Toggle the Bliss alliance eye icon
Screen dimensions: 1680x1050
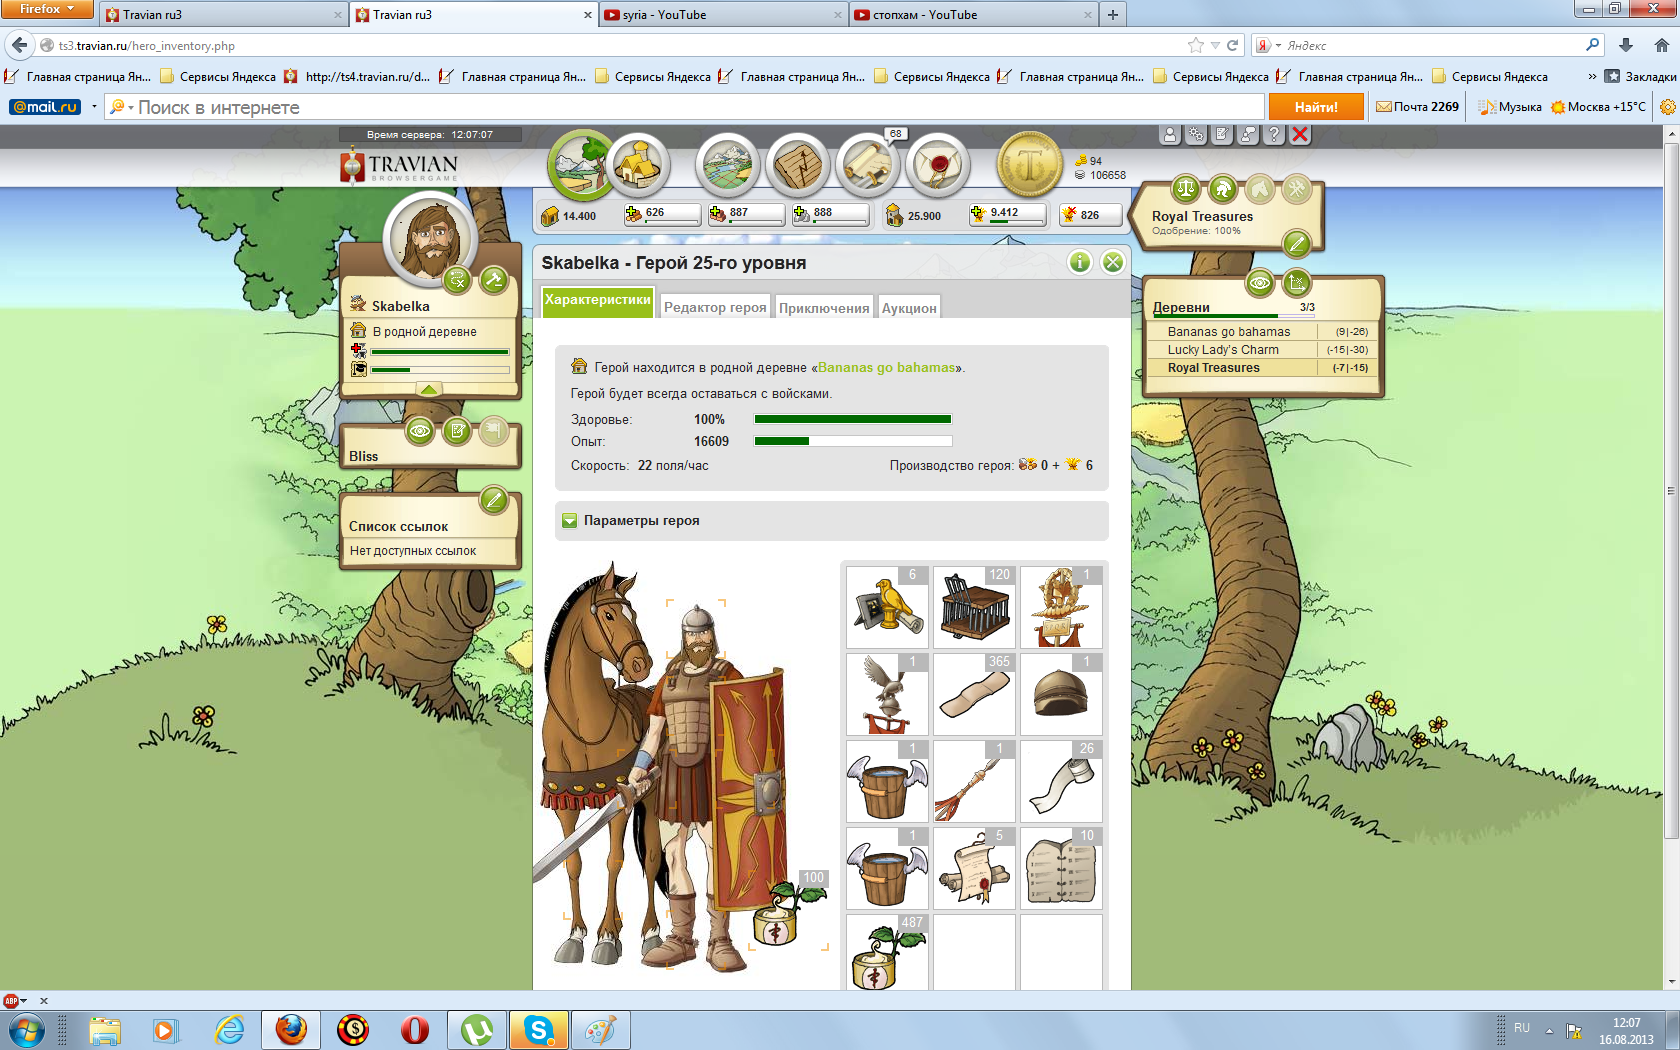(x=420, y=431)
